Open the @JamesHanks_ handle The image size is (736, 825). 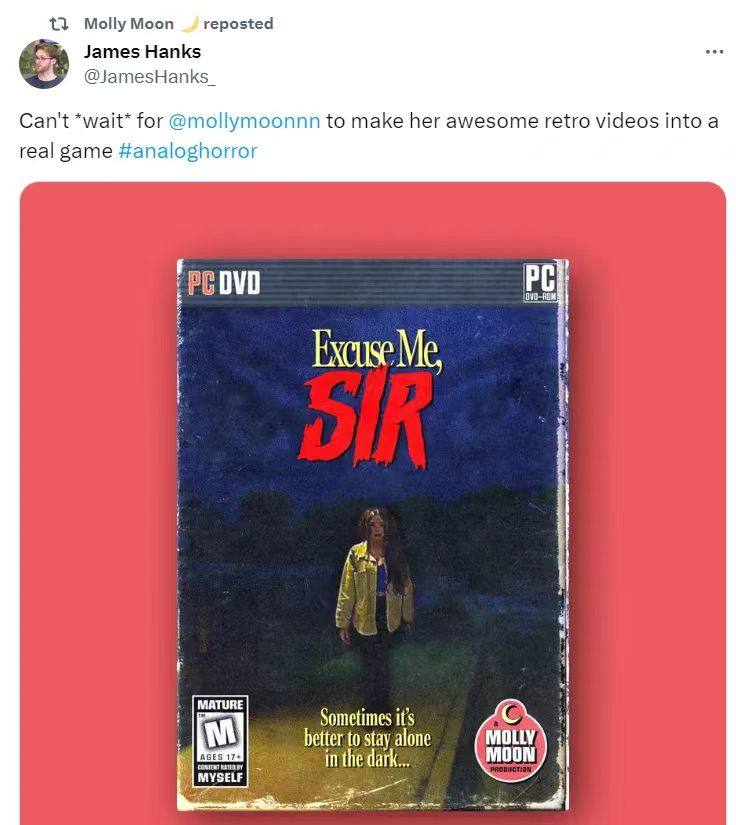pyautogui.click(x=149, y=77)
